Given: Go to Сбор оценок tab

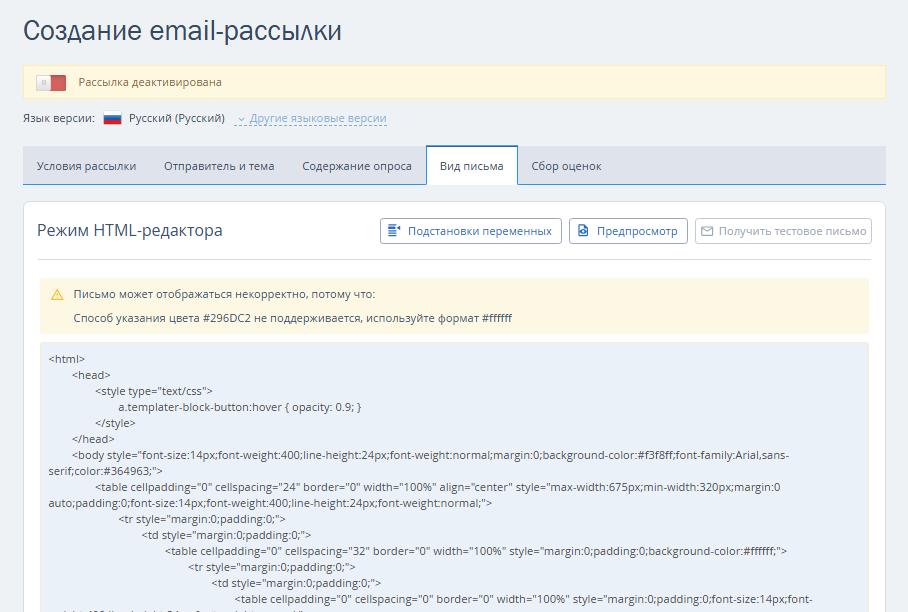Looking at the screenshot, I should tap(566, 166).
